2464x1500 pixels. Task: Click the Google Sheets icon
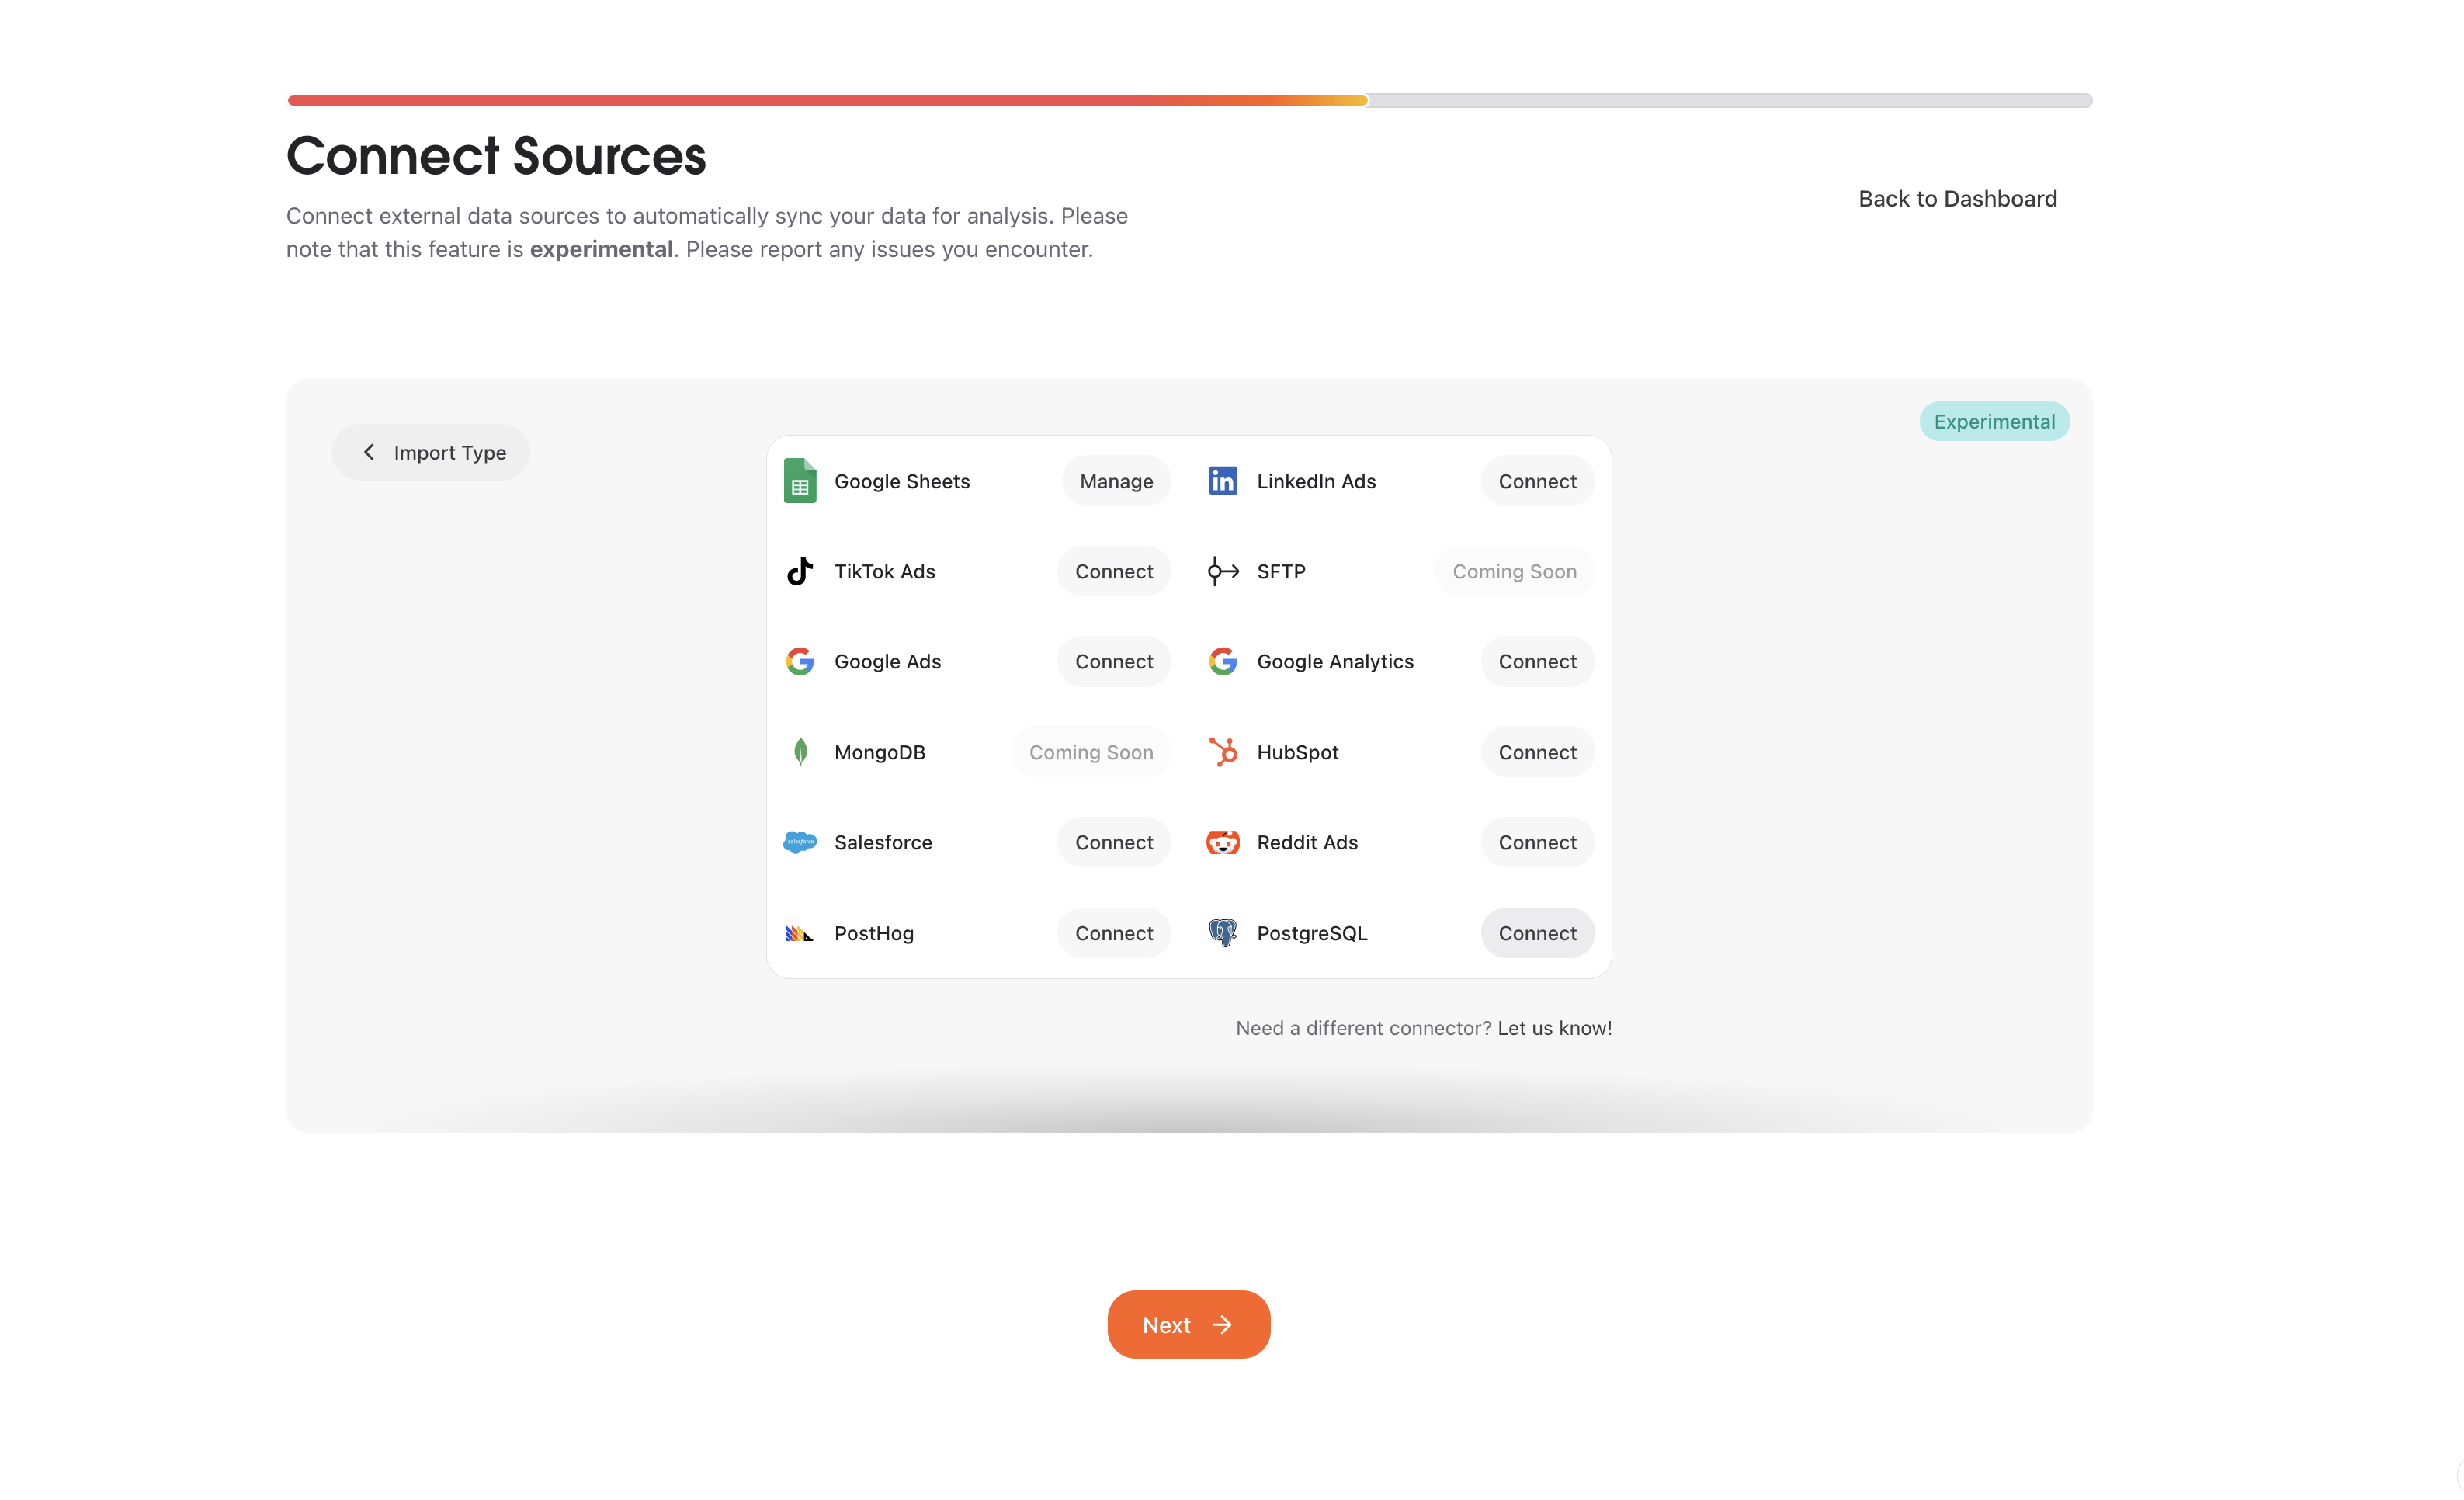pos(799,481)
